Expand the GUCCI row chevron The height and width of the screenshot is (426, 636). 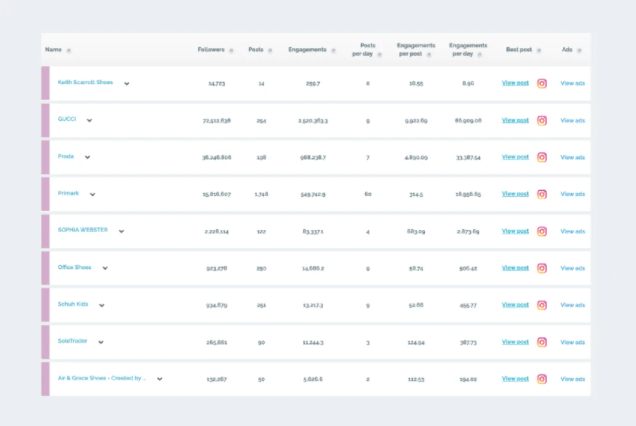(89, 120)
